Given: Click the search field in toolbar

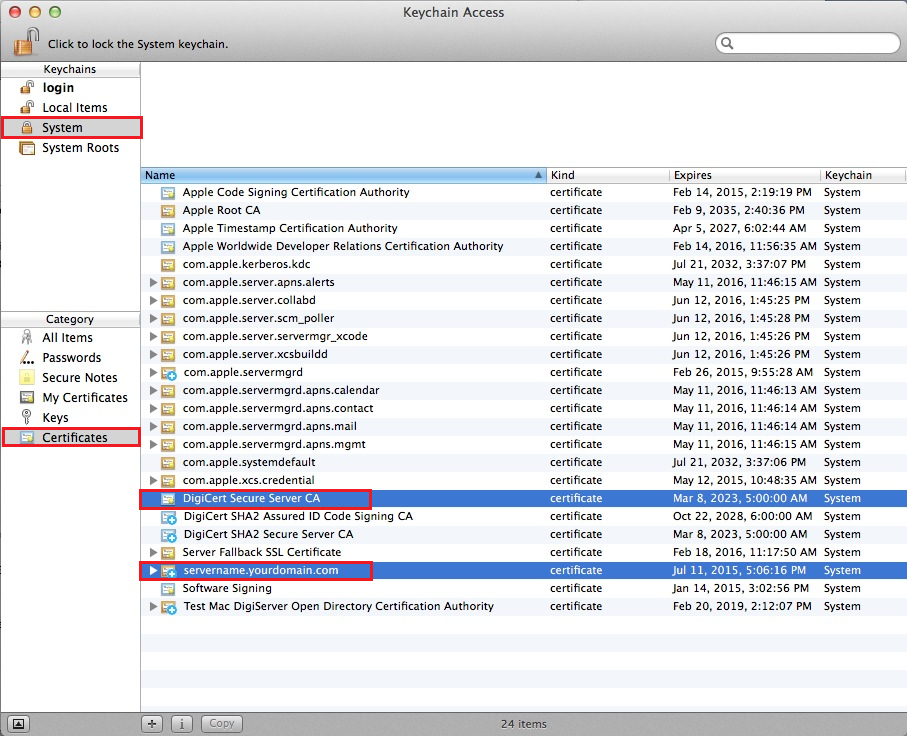Looking at the screenshot, I should pos(808,43).
